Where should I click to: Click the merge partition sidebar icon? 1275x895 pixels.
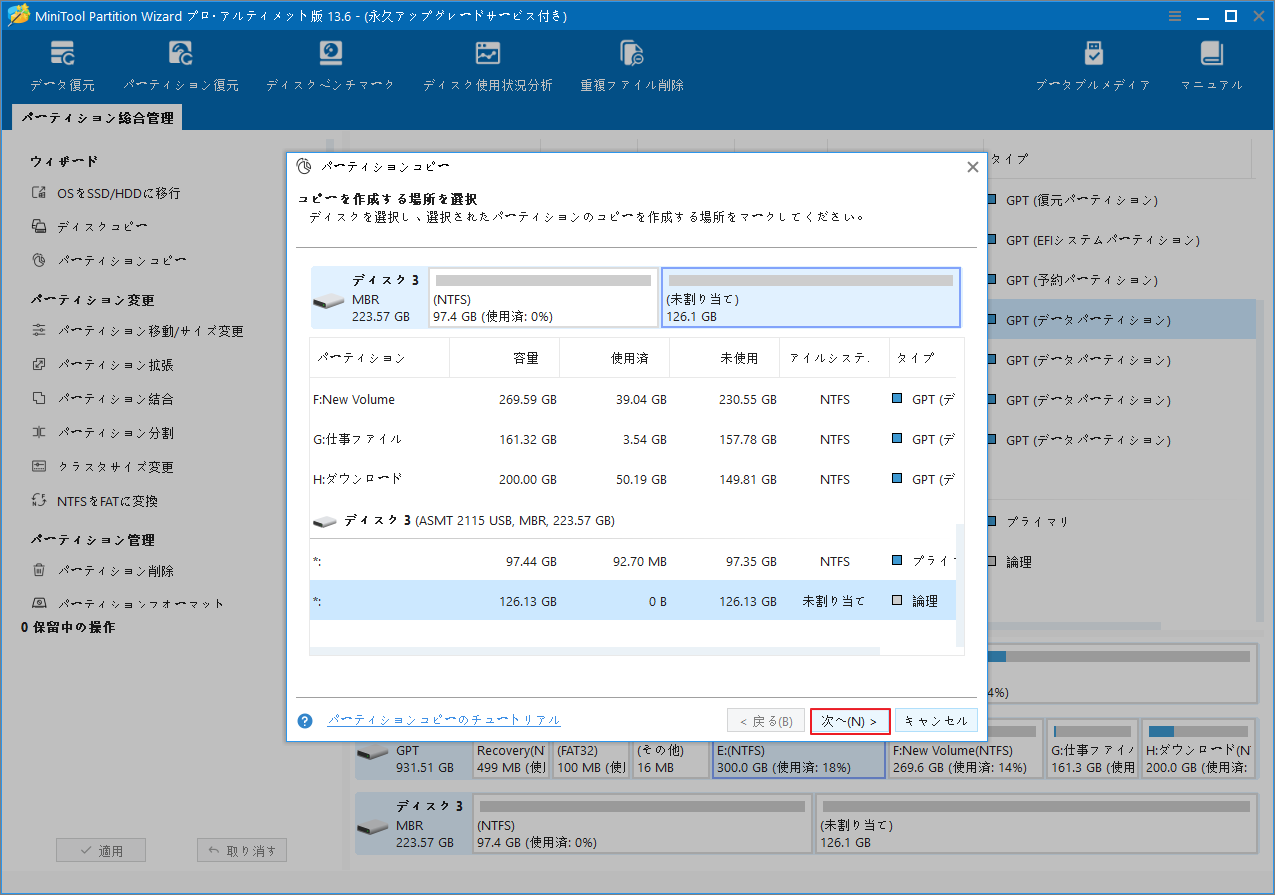(39, 399)
